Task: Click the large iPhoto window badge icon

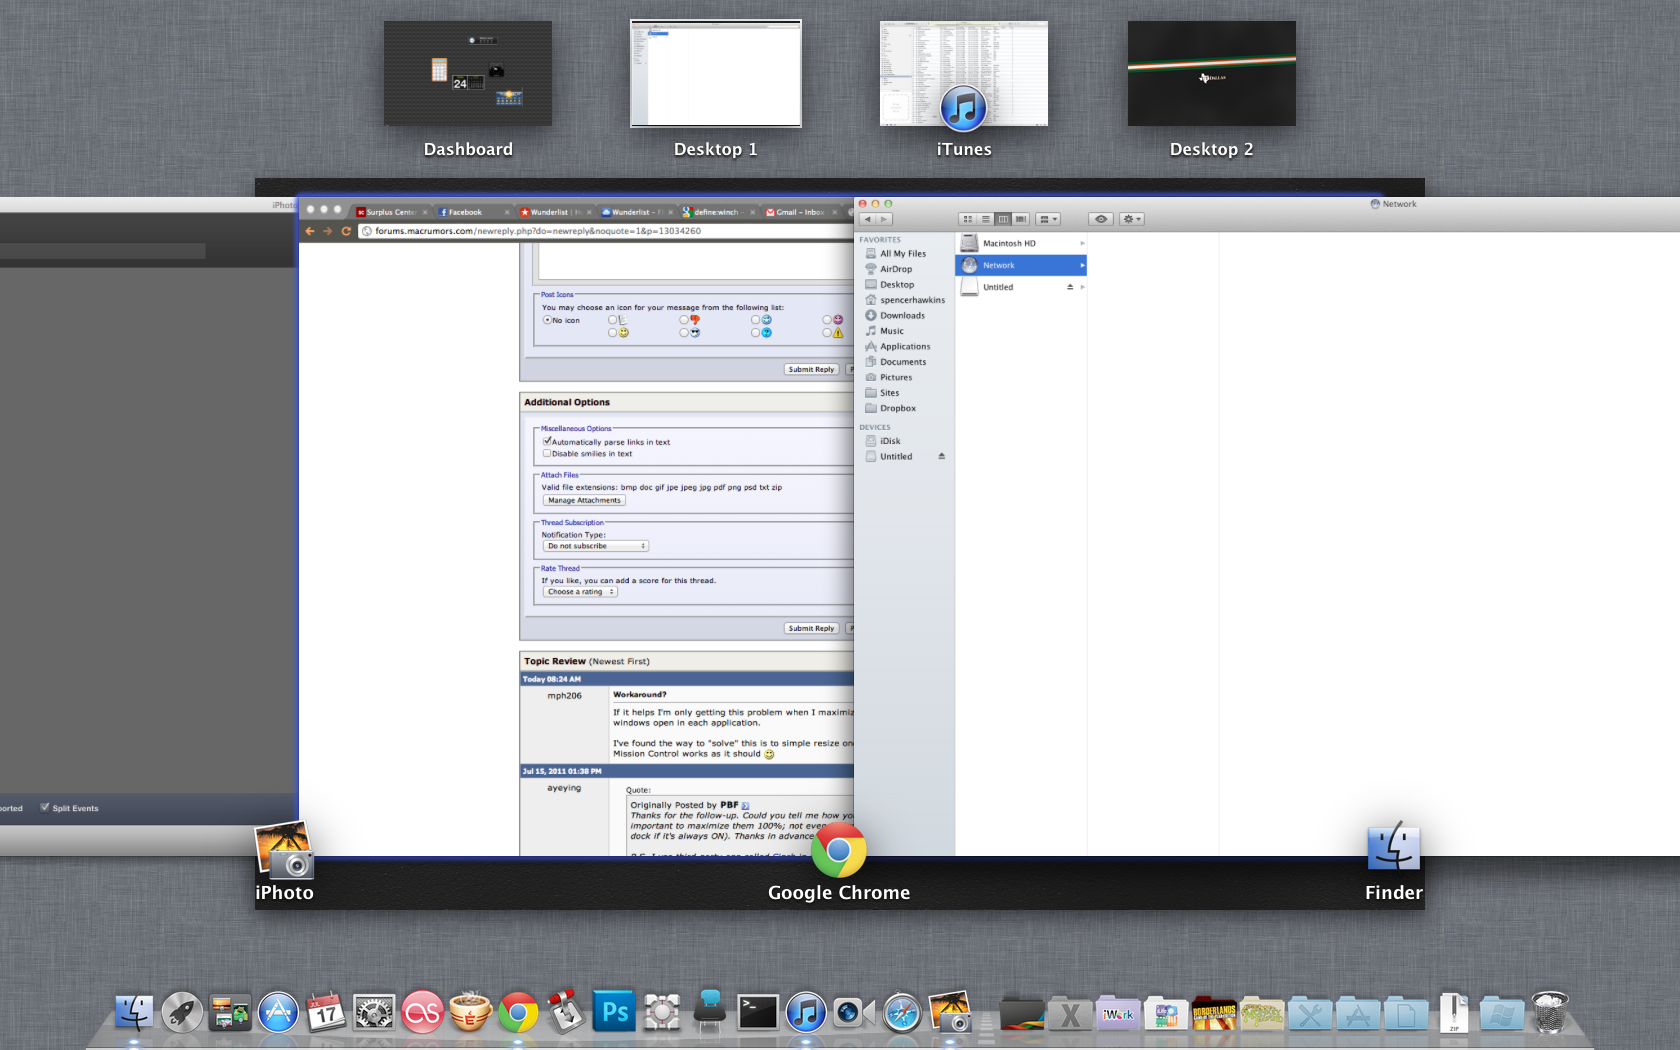Action: click(x=285, y=851)
